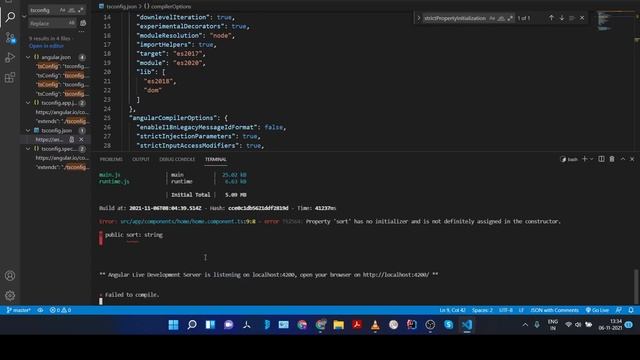Screen dimensions: 640x360
Task: Open Windows Start menu
Action: [x=173, y=325]
